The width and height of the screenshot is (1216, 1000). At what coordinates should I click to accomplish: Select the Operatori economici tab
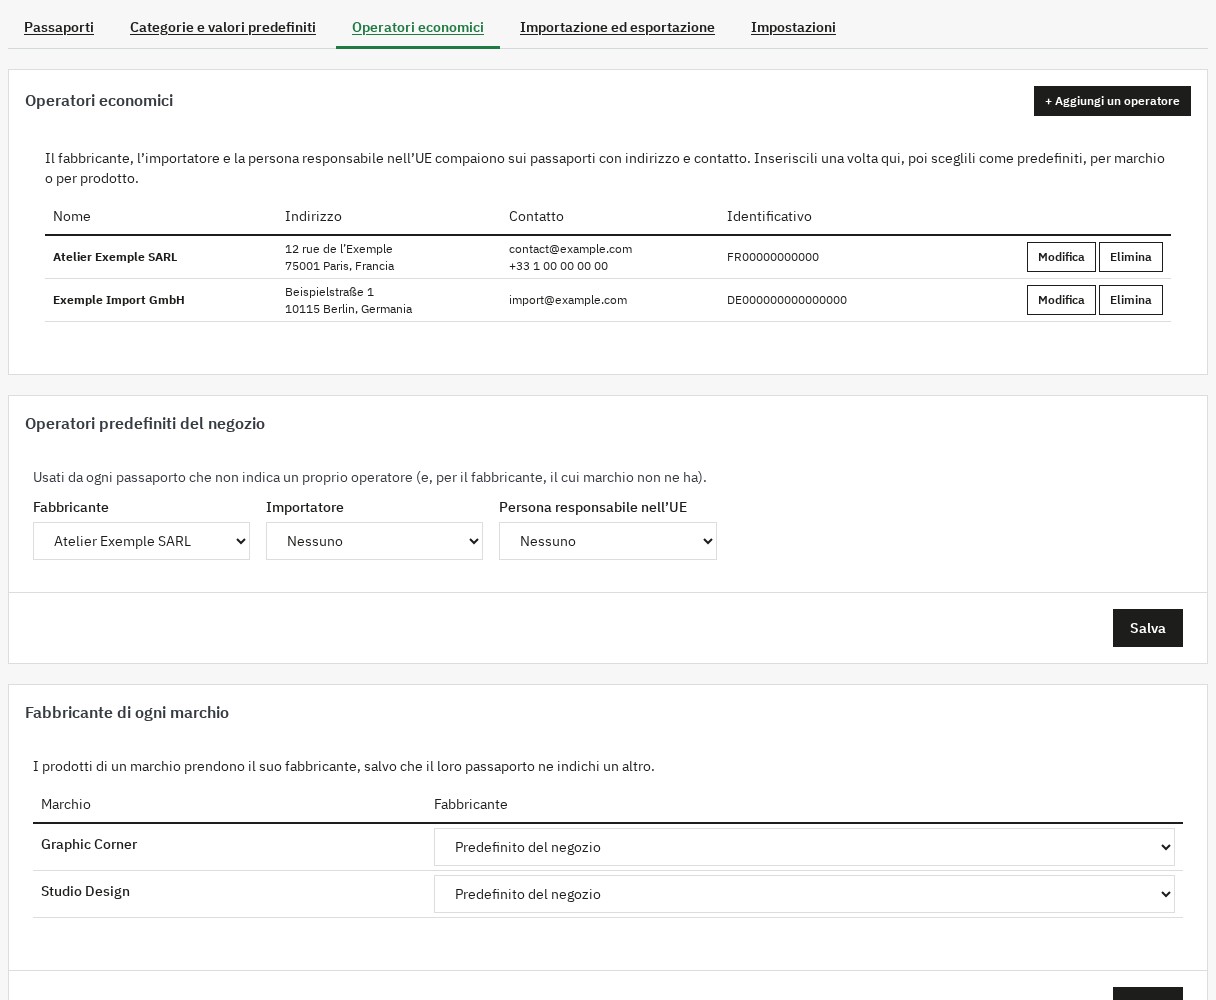(x=418, y=27)
